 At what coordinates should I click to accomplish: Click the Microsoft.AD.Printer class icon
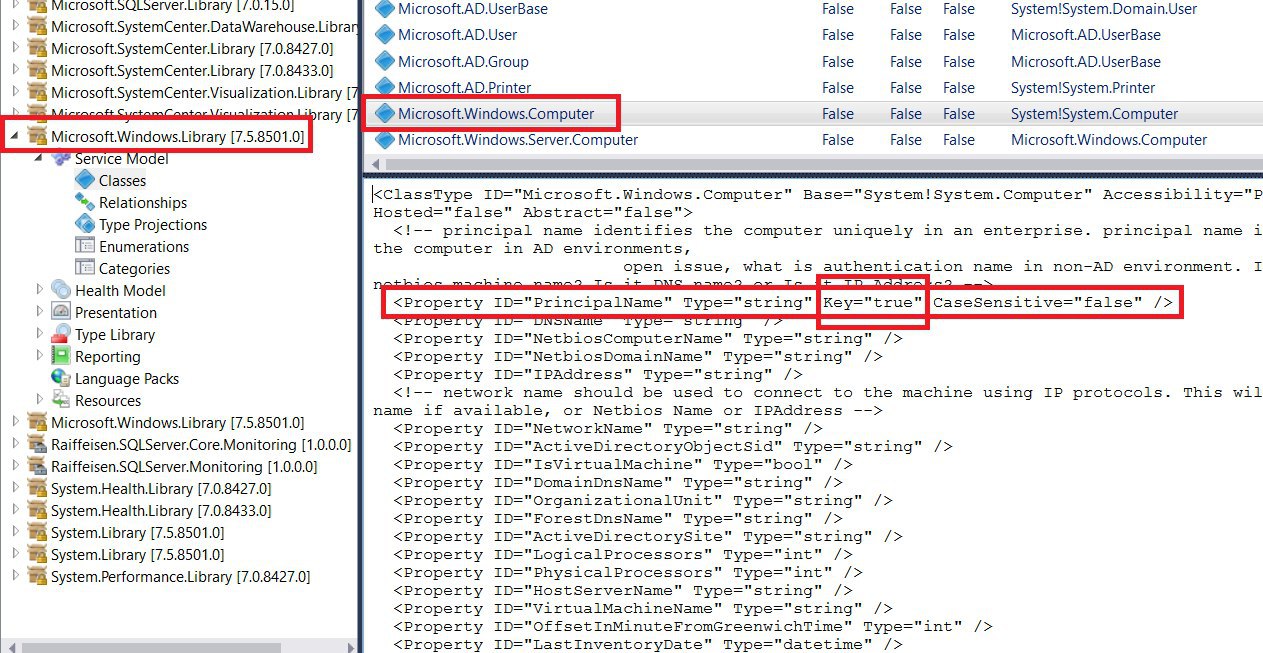(384, 88)
